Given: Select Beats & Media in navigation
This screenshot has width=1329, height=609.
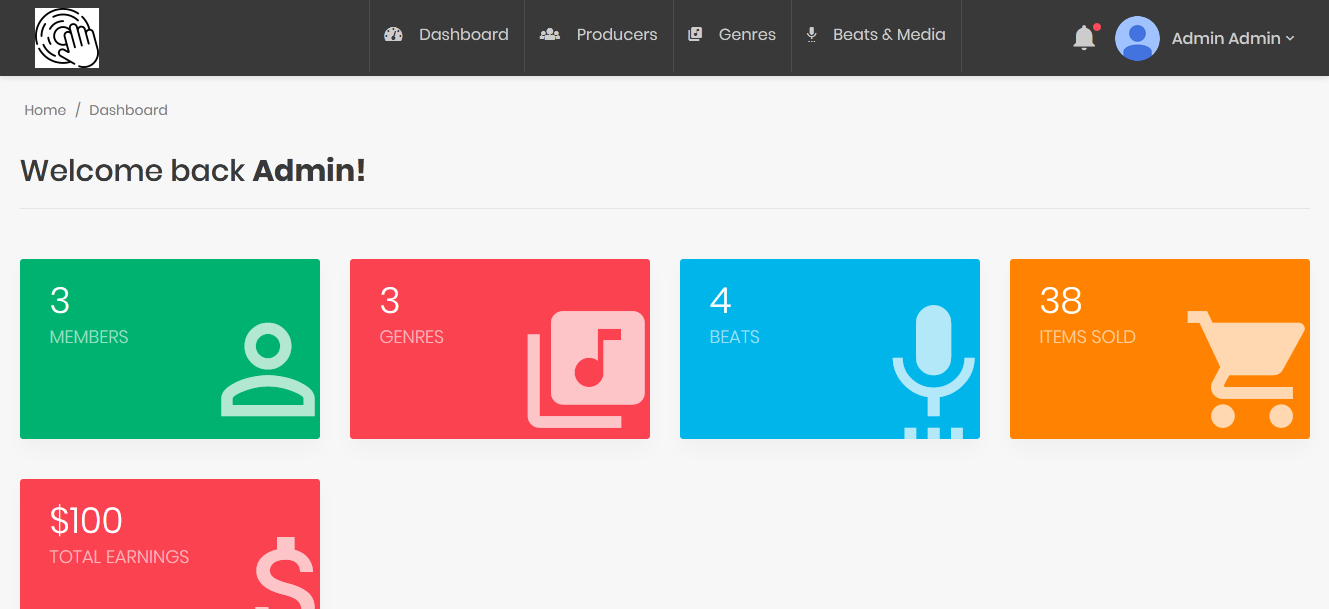Looking at the screenshot, I should click(889, 35).
